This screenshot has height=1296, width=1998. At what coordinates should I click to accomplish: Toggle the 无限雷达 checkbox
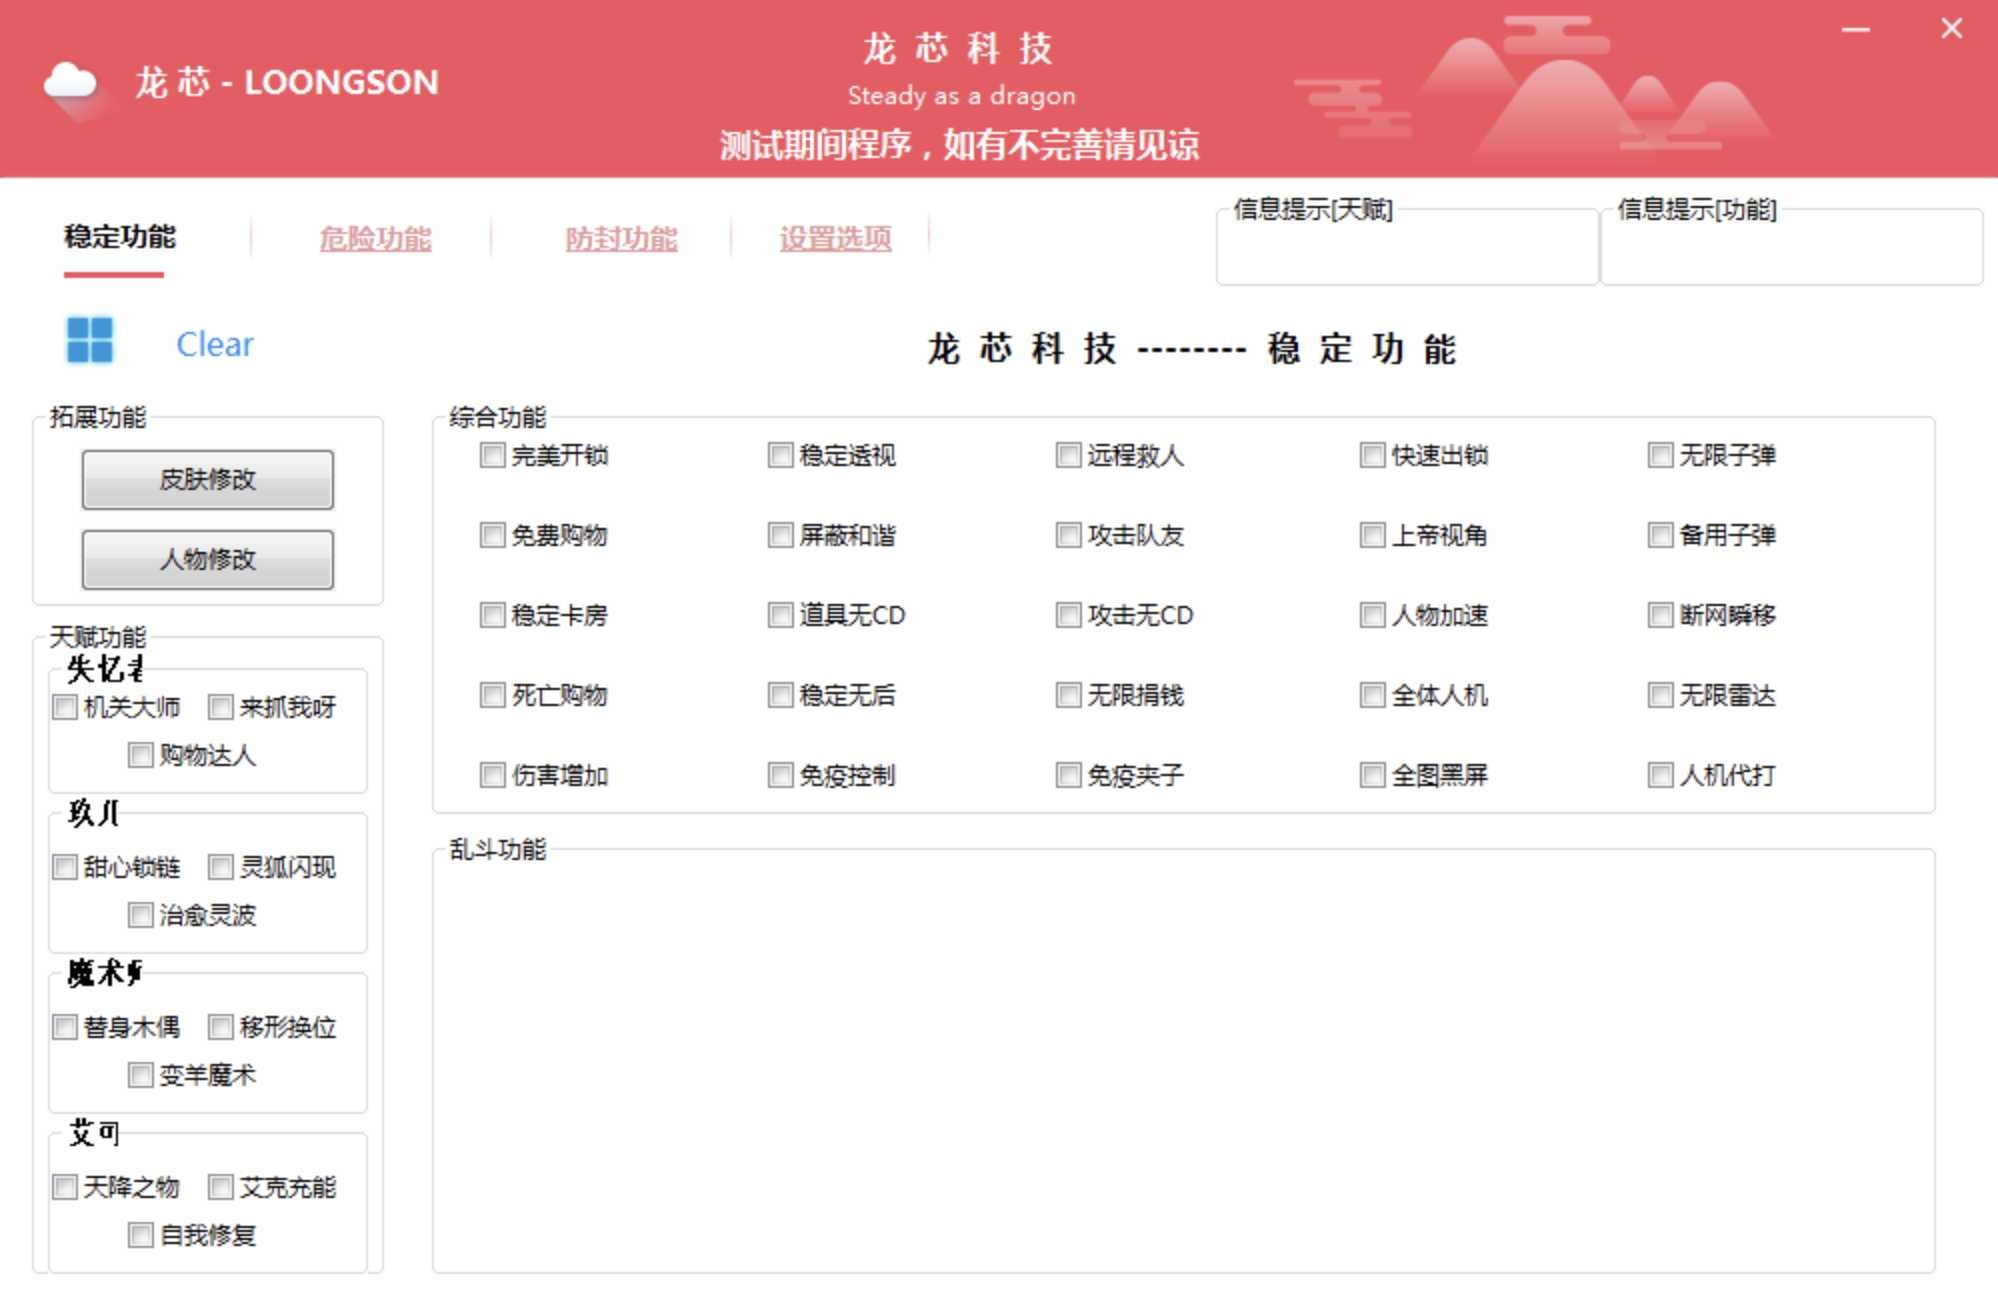coord(1660,695)
